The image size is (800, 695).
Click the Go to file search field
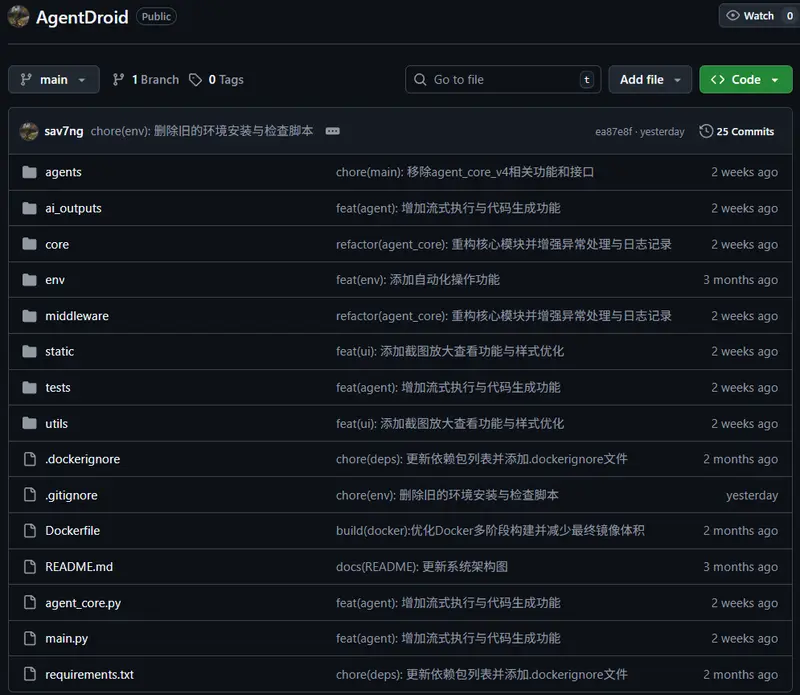pos(503,80)
